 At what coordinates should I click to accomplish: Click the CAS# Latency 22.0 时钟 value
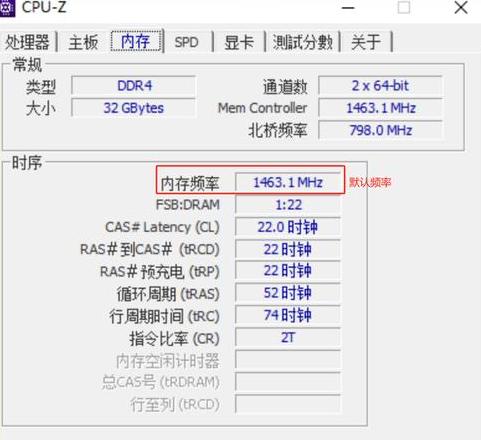288,227
